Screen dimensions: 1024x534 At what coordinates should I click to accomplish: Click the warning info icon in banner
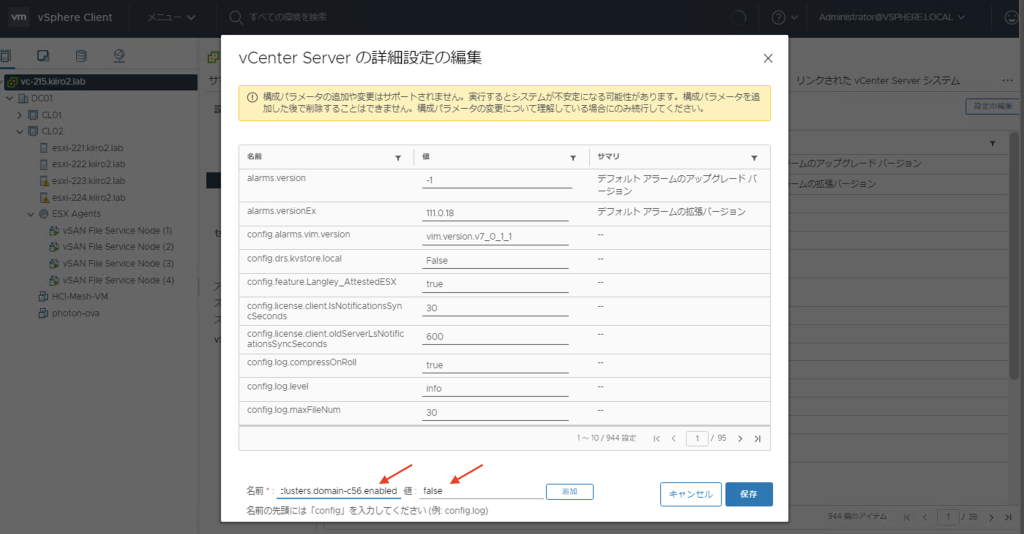252,97
